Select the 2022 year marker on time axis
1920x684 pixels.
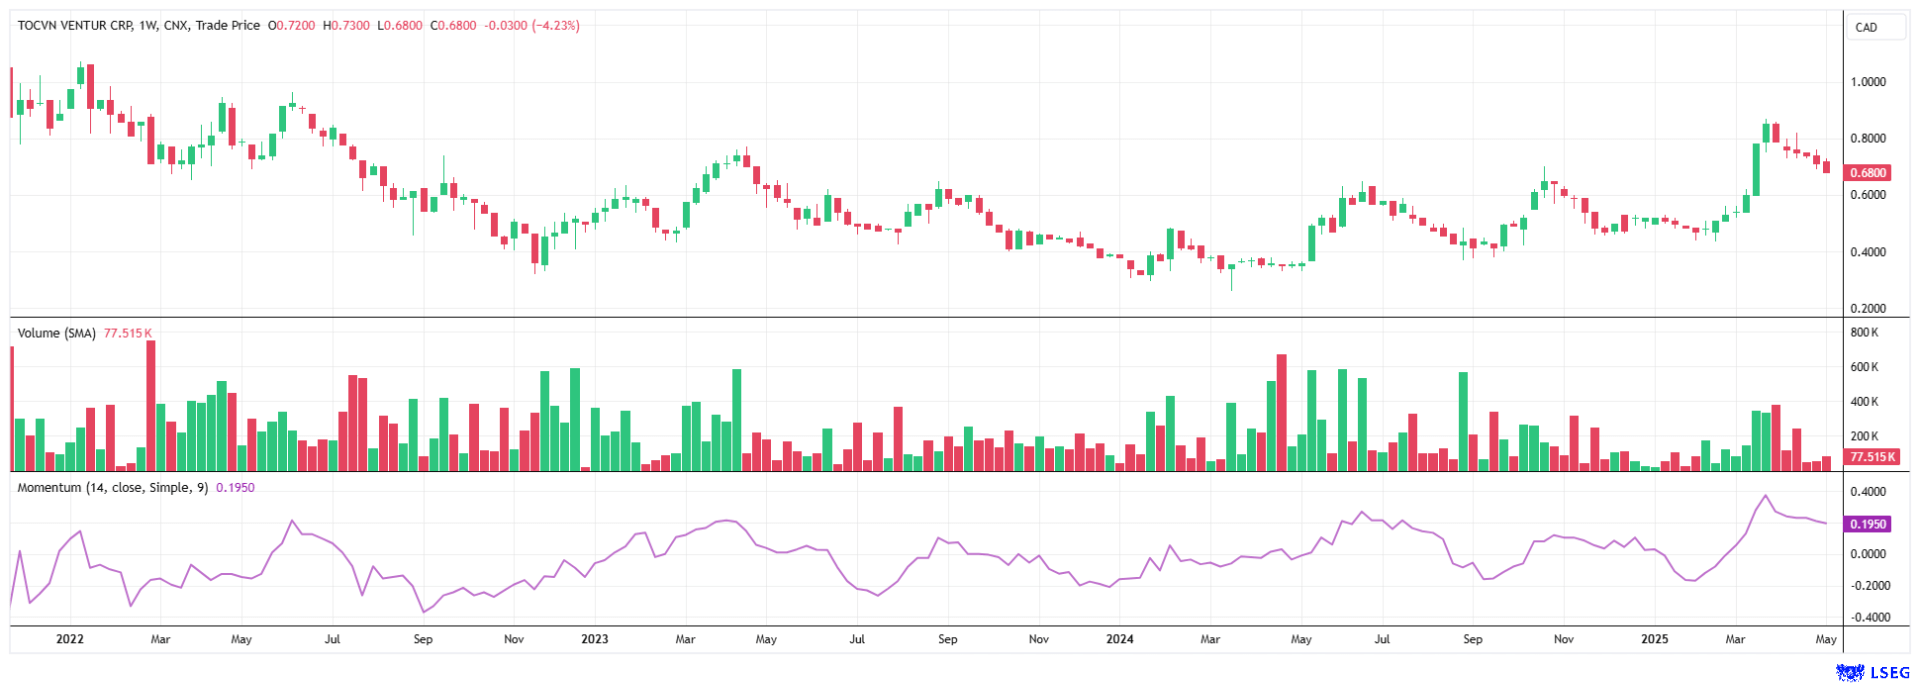70,639
